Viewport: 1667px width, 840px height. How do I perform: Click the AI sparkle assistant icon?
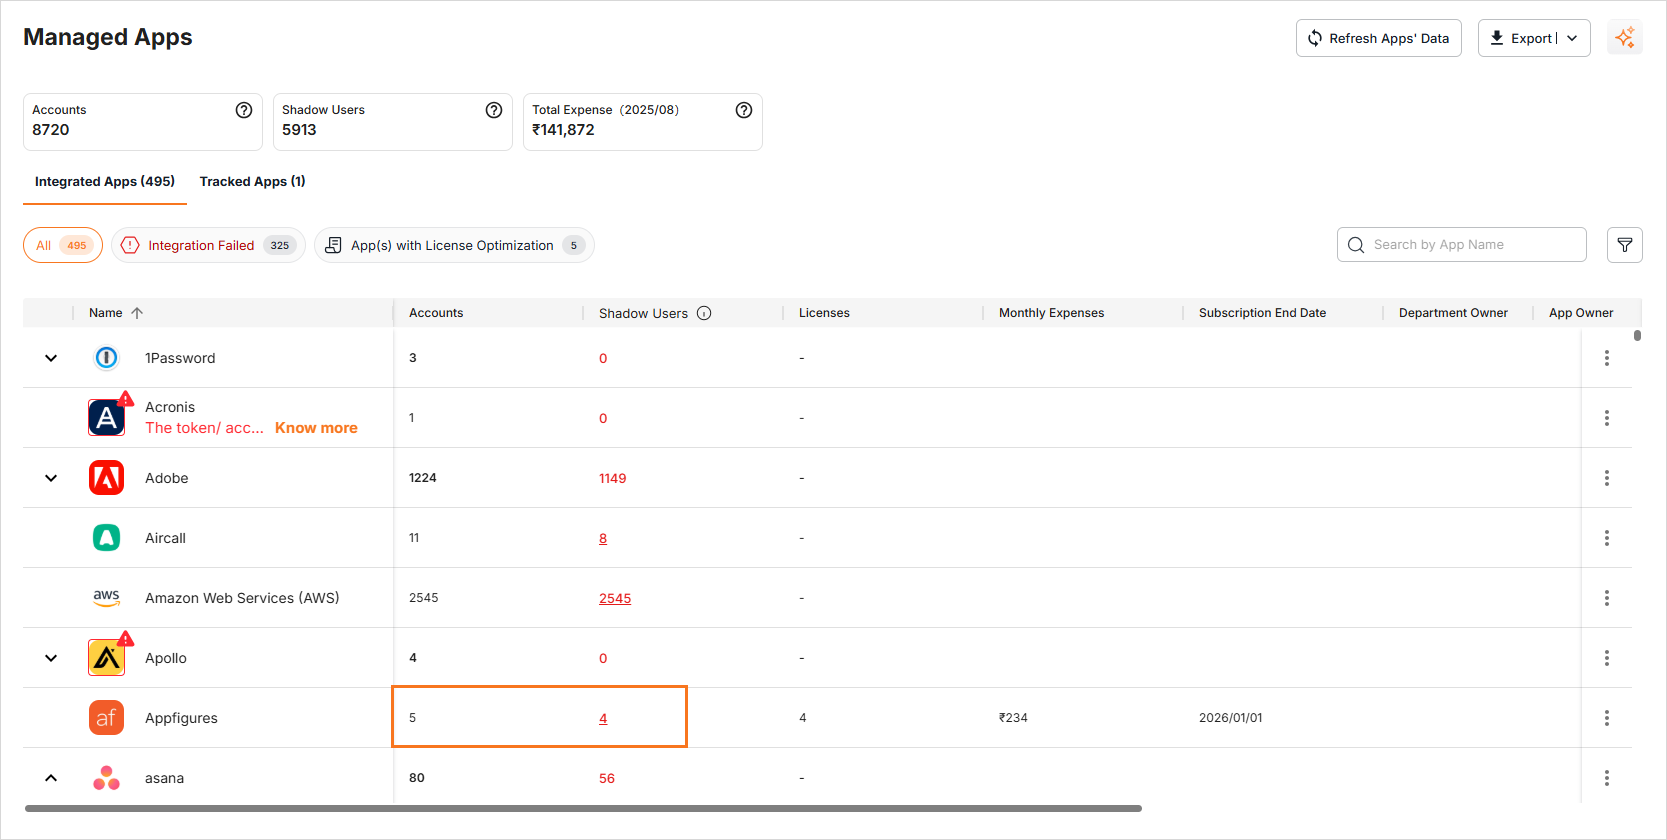(x=1625, y=38)
